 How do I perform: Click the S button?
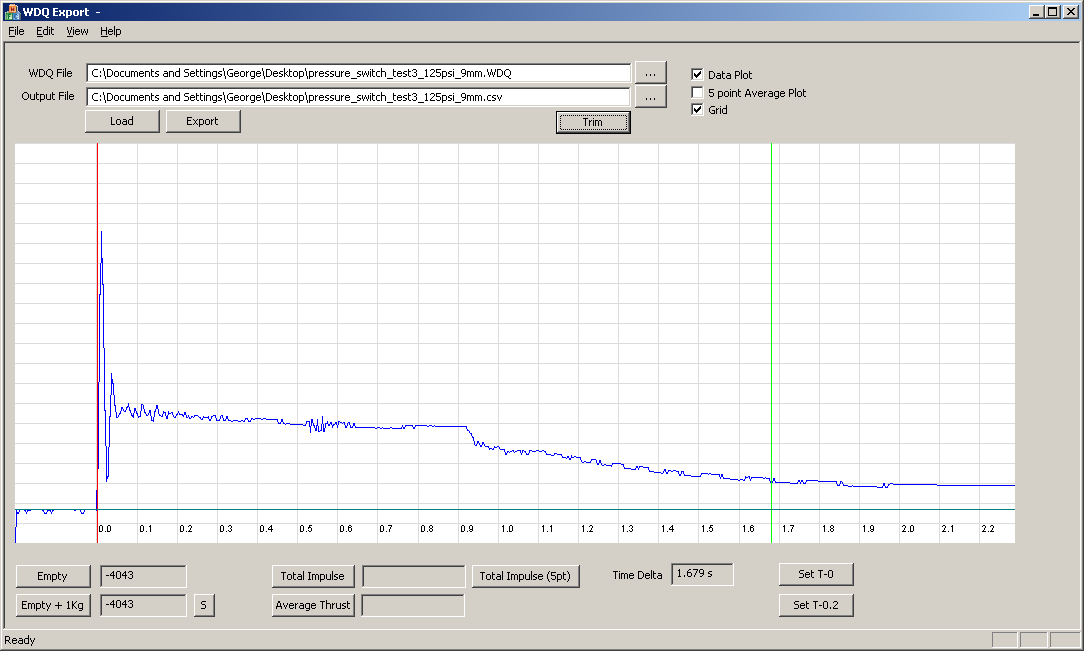pos(204,605)
